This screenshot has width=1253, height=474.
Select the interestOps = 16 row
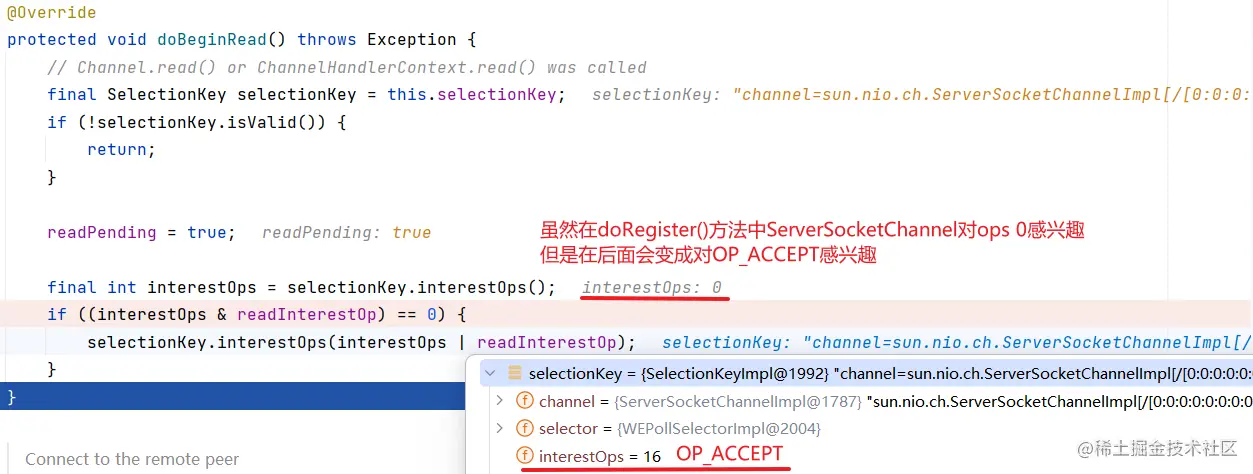point(600,456)
